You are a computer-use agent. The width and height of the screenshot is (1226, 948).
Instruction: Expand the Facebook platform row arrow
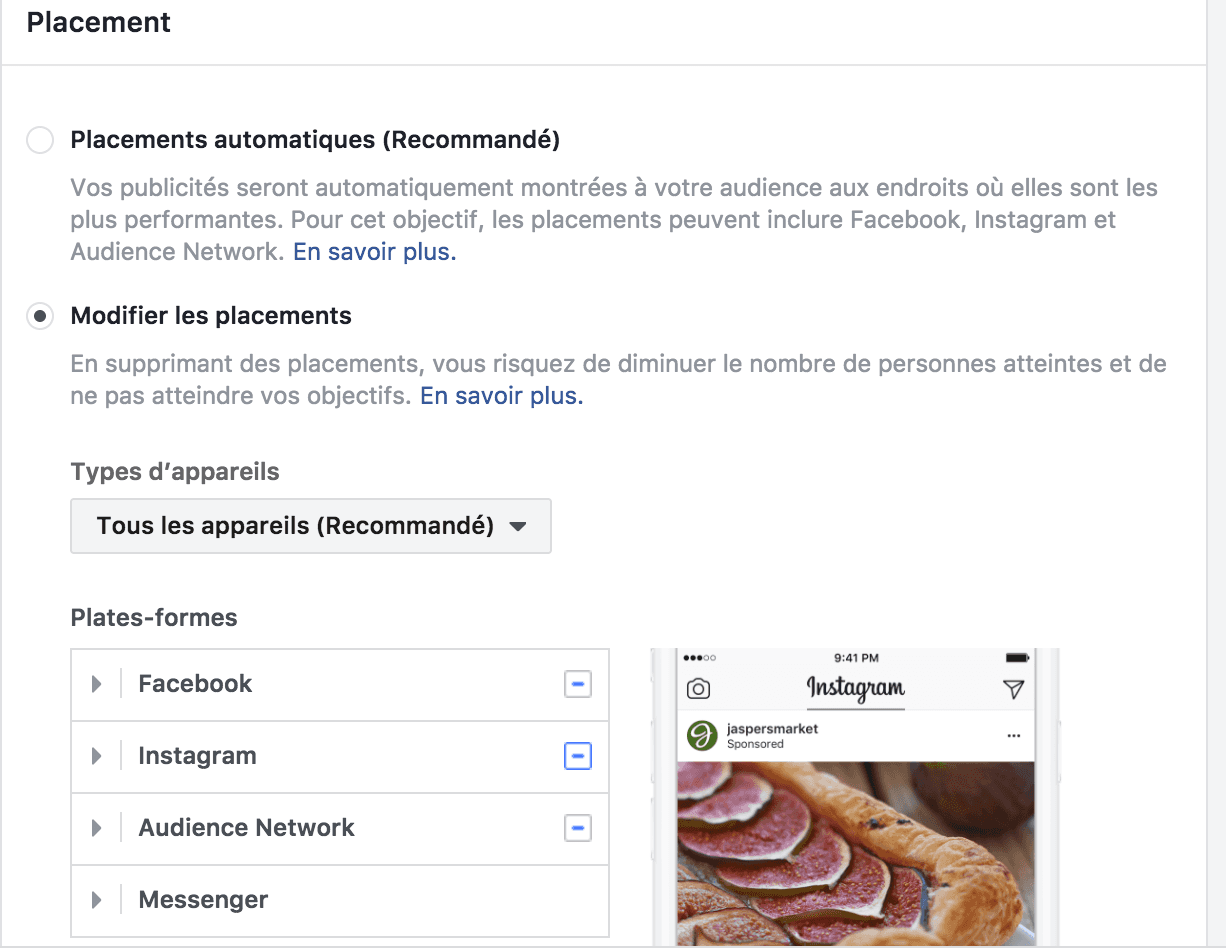point(97,684)
